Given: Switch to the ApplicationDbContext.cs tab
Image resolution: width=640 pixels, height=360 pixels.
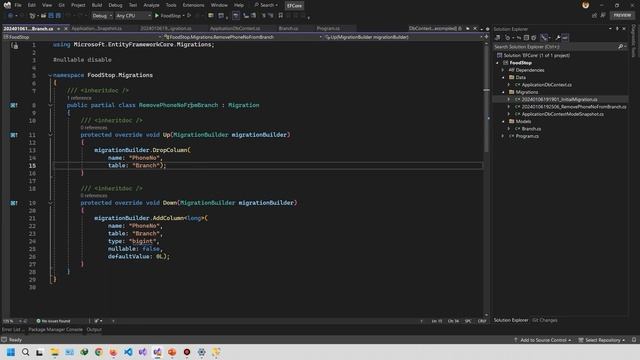Looking at the screenshot, I should click(x=235, y=29).
